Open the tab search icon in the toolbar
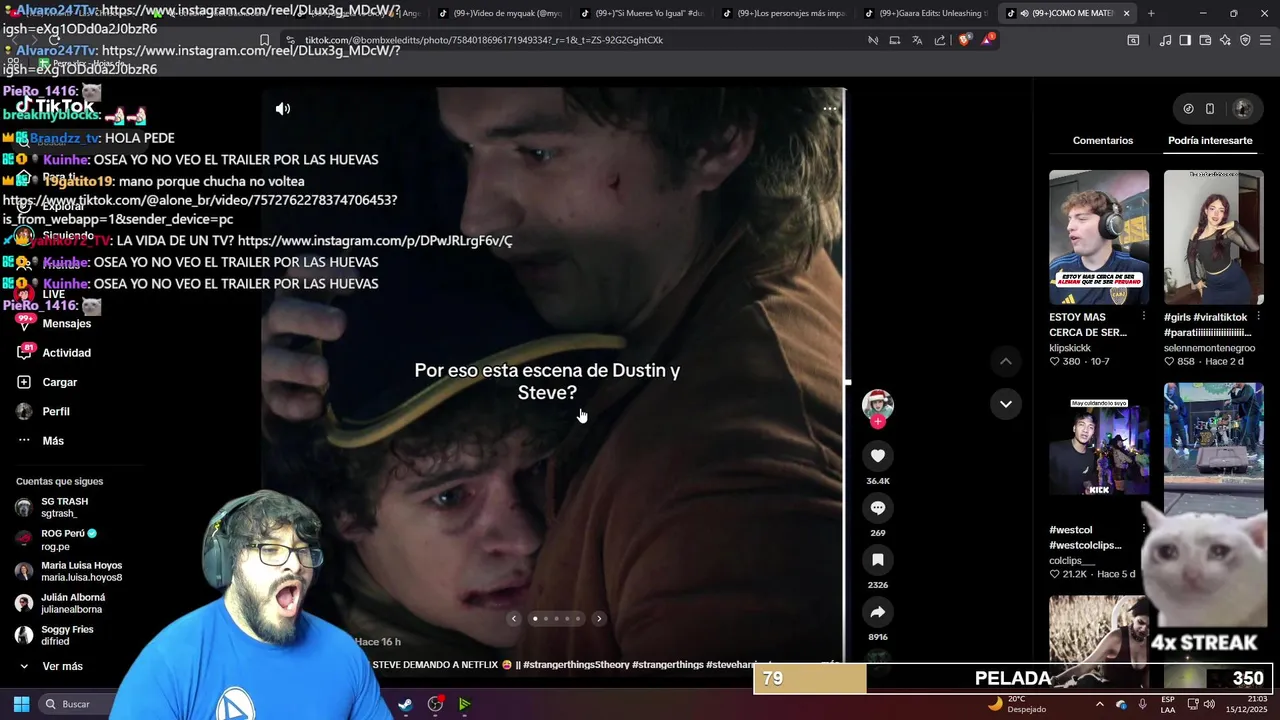The height and width of the screenshot is (720, 1280). point(1133,40)
